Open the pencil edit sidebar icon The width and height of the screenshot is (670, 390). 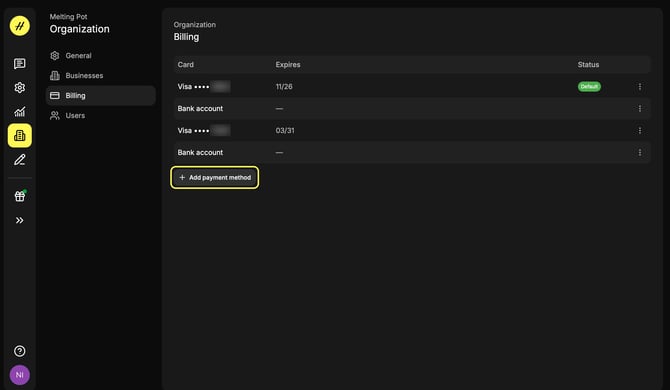point(20,160)
